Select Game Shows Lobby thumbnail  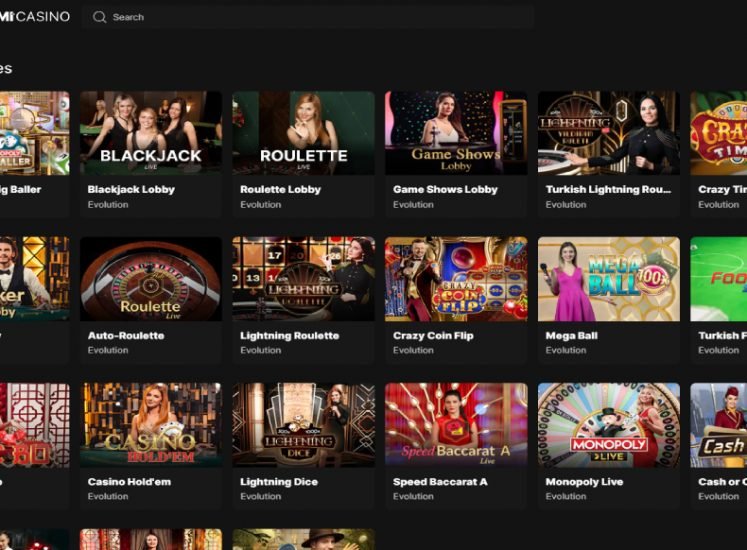pyautogui.click(x=456, y=133)
